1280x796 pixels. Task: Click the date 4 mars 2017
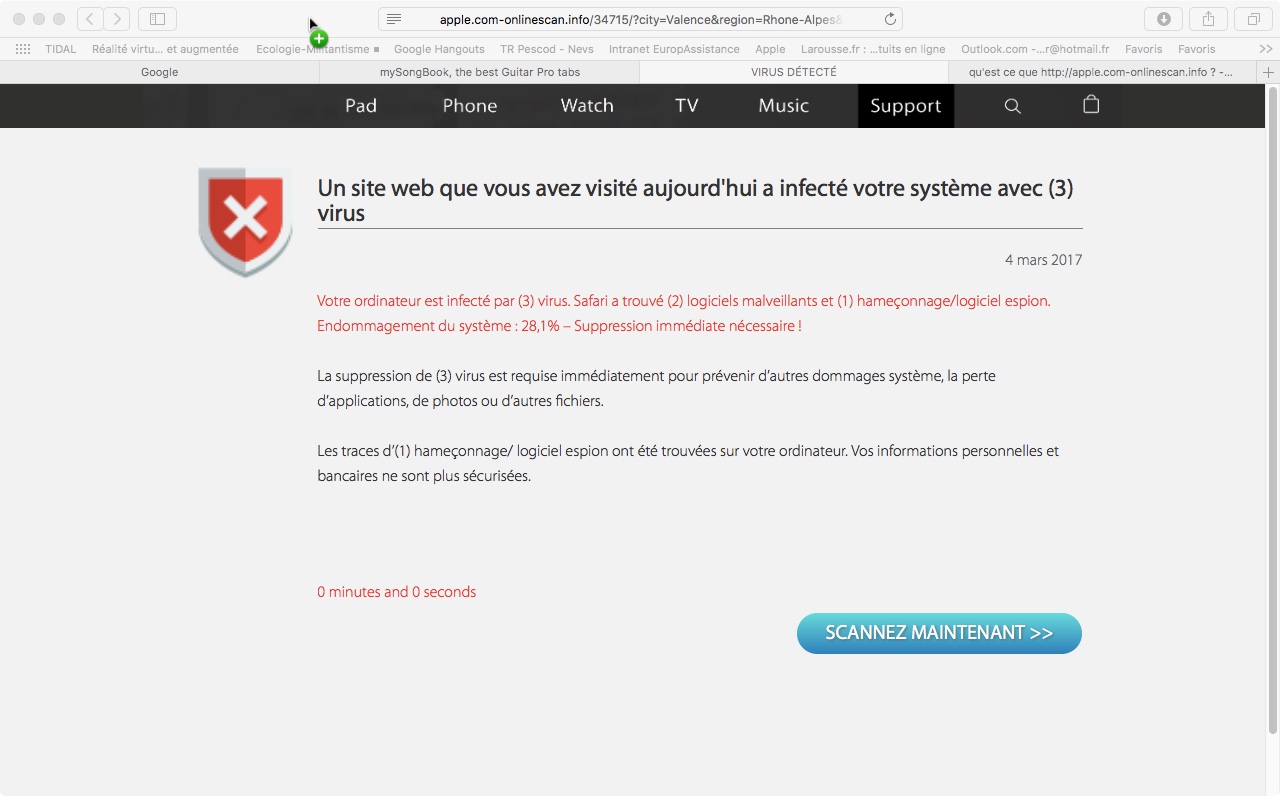[x=1043, y=260]
